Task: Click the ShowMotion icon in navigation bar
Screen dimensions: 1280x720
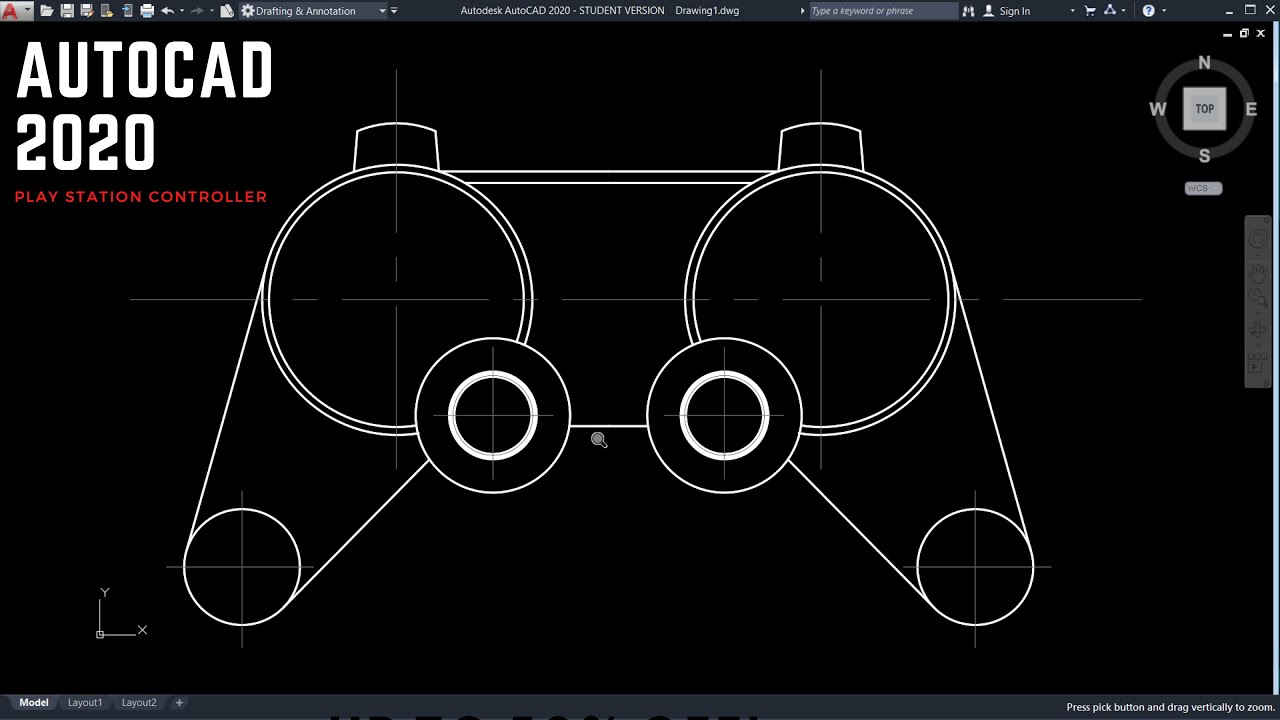Action: (x=1256, y=361)
